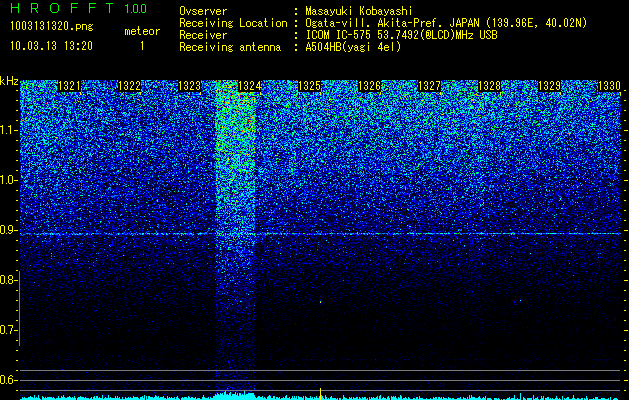Click the Receiving antenna field label
This screenshot has height=400, width=629.
230,47
